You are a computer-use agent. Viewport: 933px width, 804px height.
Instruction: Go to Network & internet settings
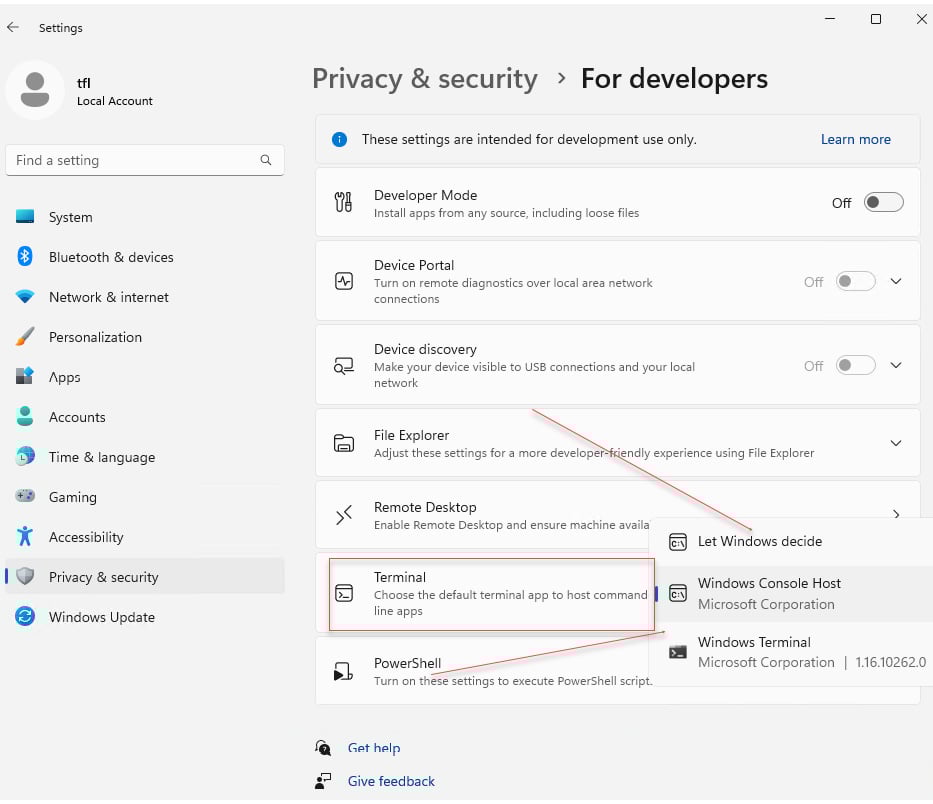pos(145,296)
